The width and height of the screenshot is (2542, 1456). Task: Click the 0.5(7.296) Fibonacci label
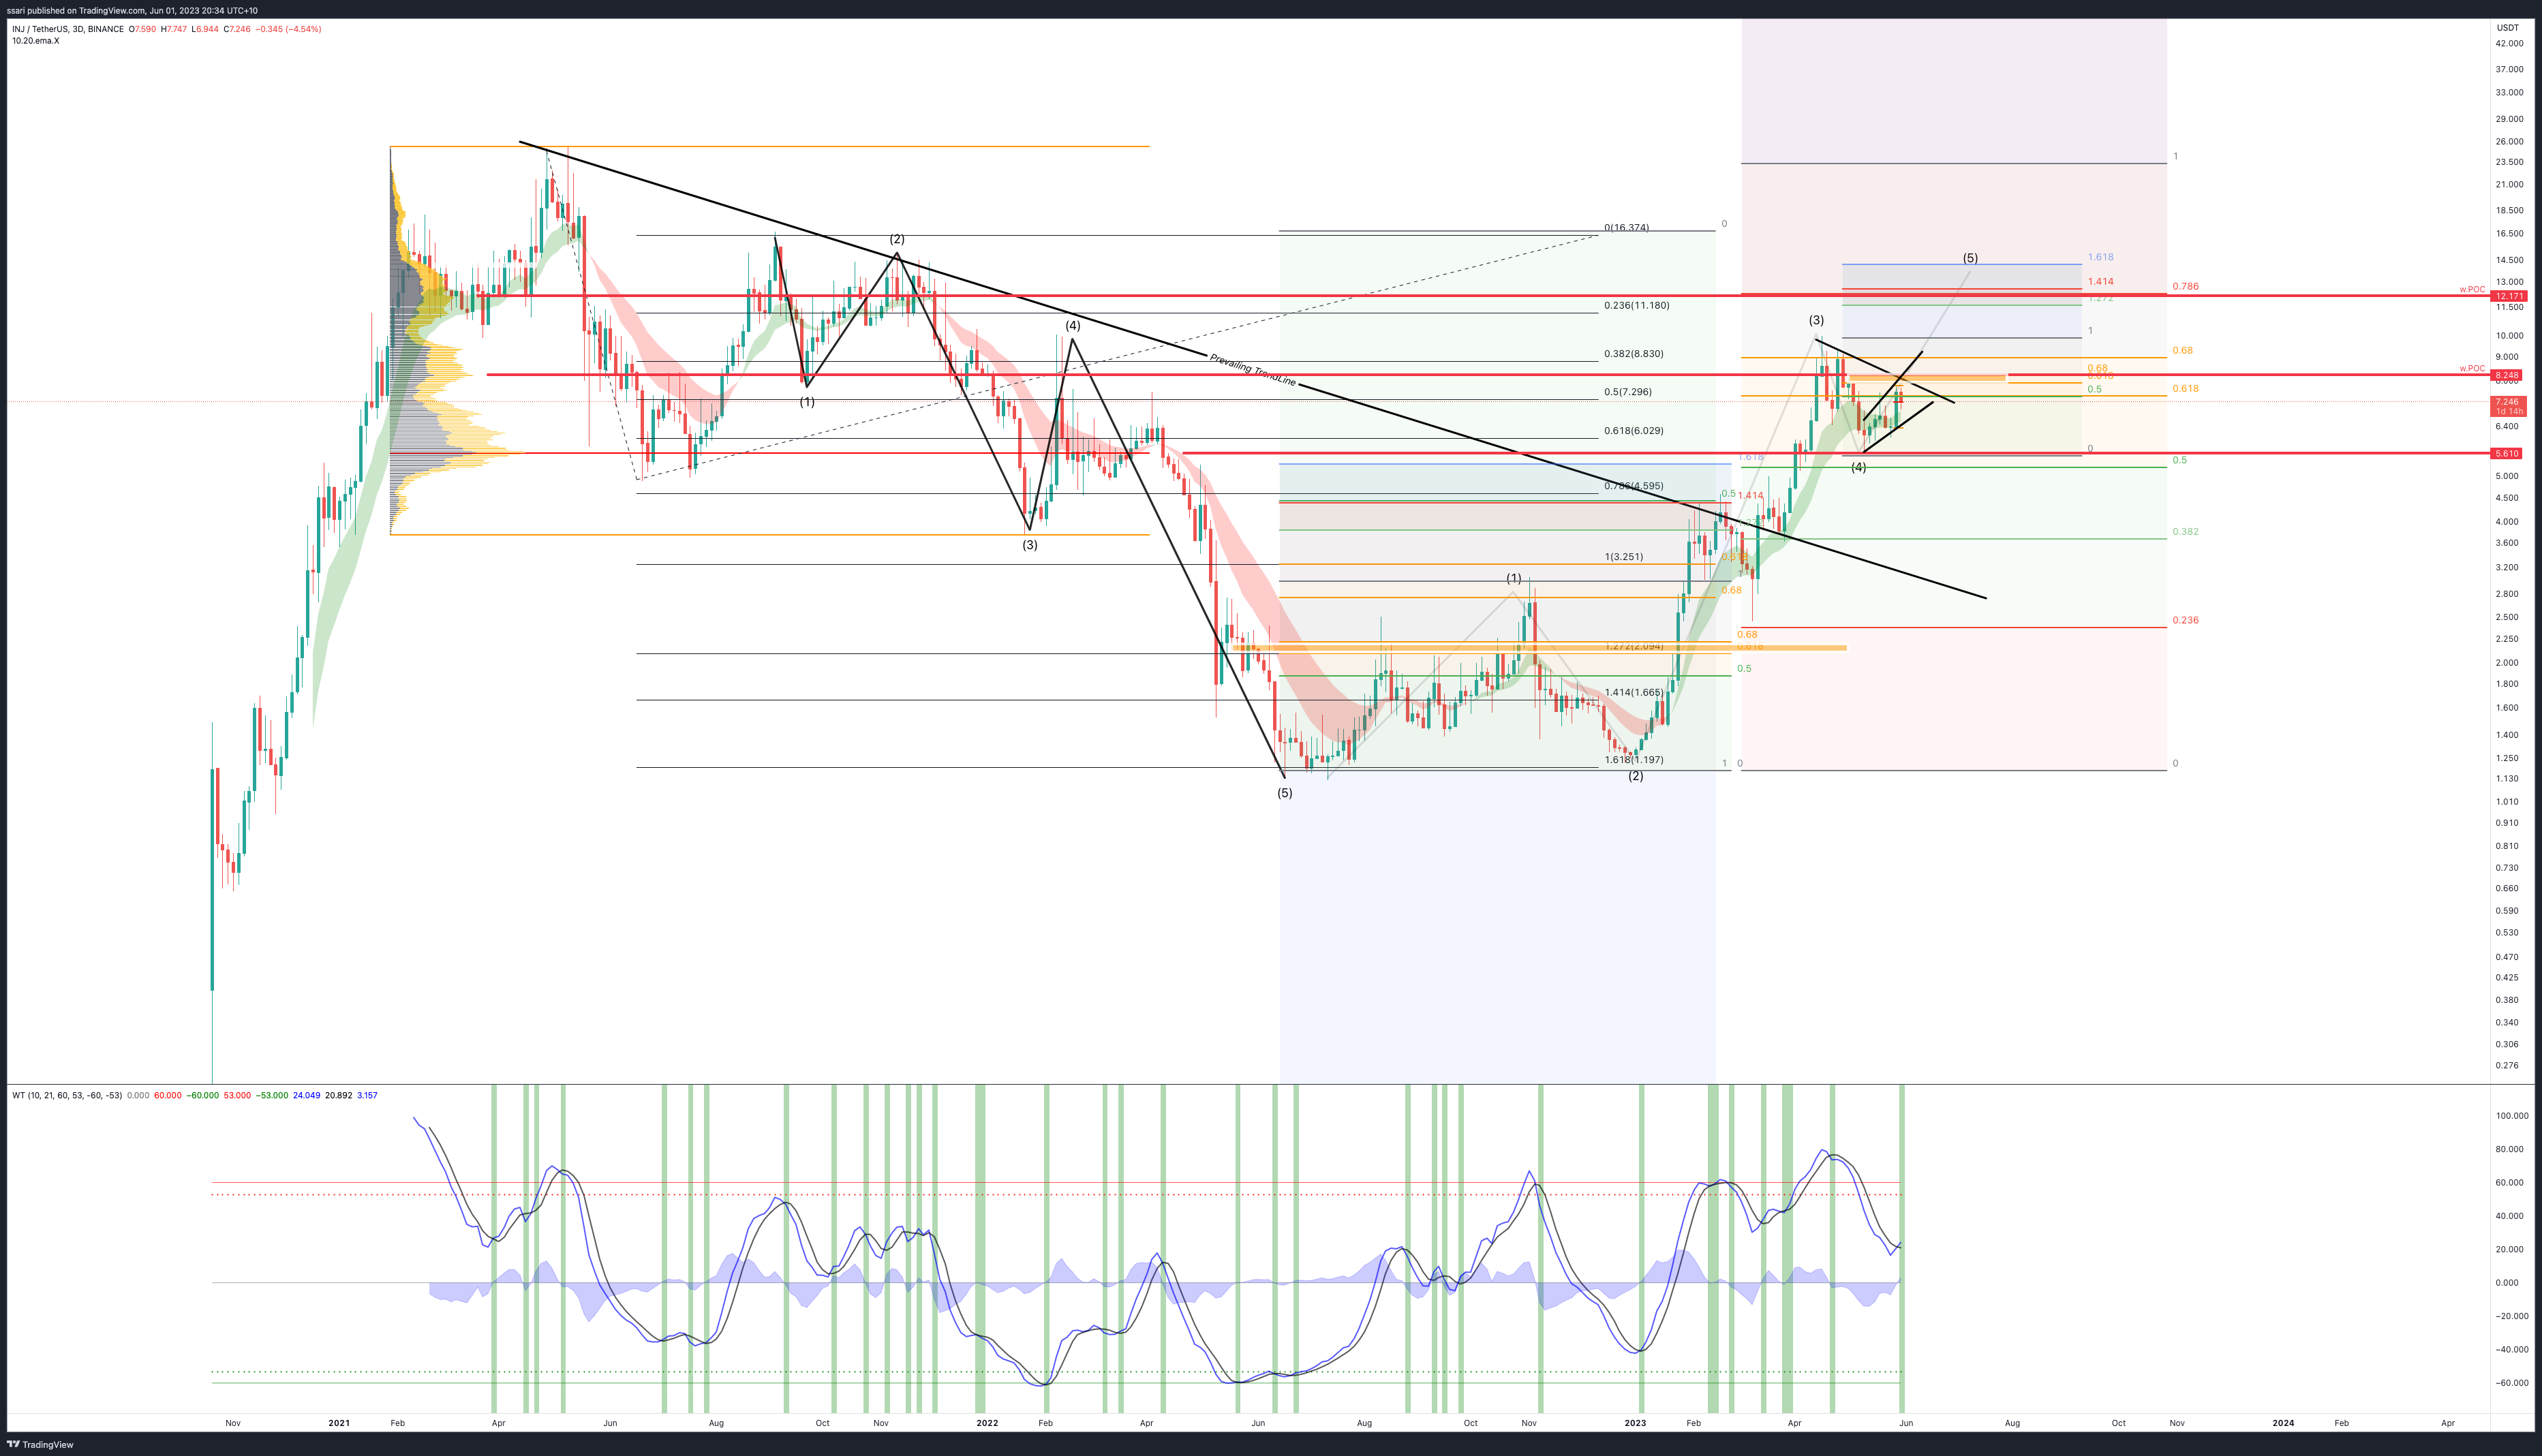coord(1628,392)
